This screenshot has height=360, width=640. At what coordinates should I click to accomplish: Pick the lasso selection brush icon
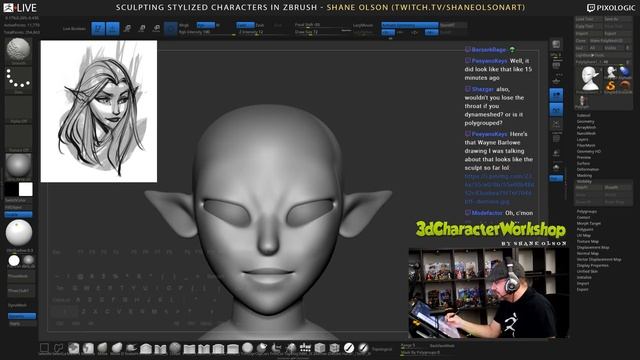pyautogui.click(x=59, y=348)
